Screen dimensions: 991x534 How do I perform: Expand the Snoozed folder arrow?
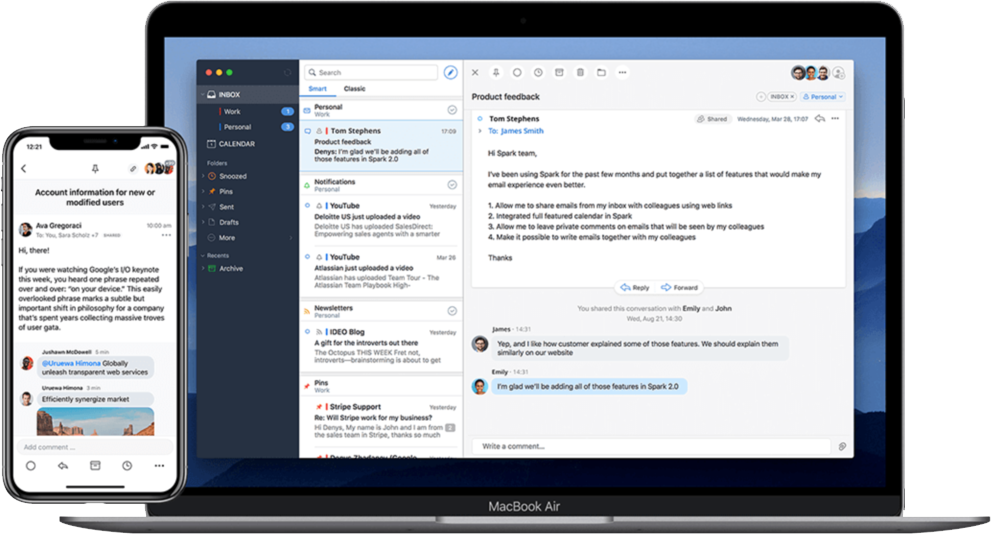pos(203,176)
